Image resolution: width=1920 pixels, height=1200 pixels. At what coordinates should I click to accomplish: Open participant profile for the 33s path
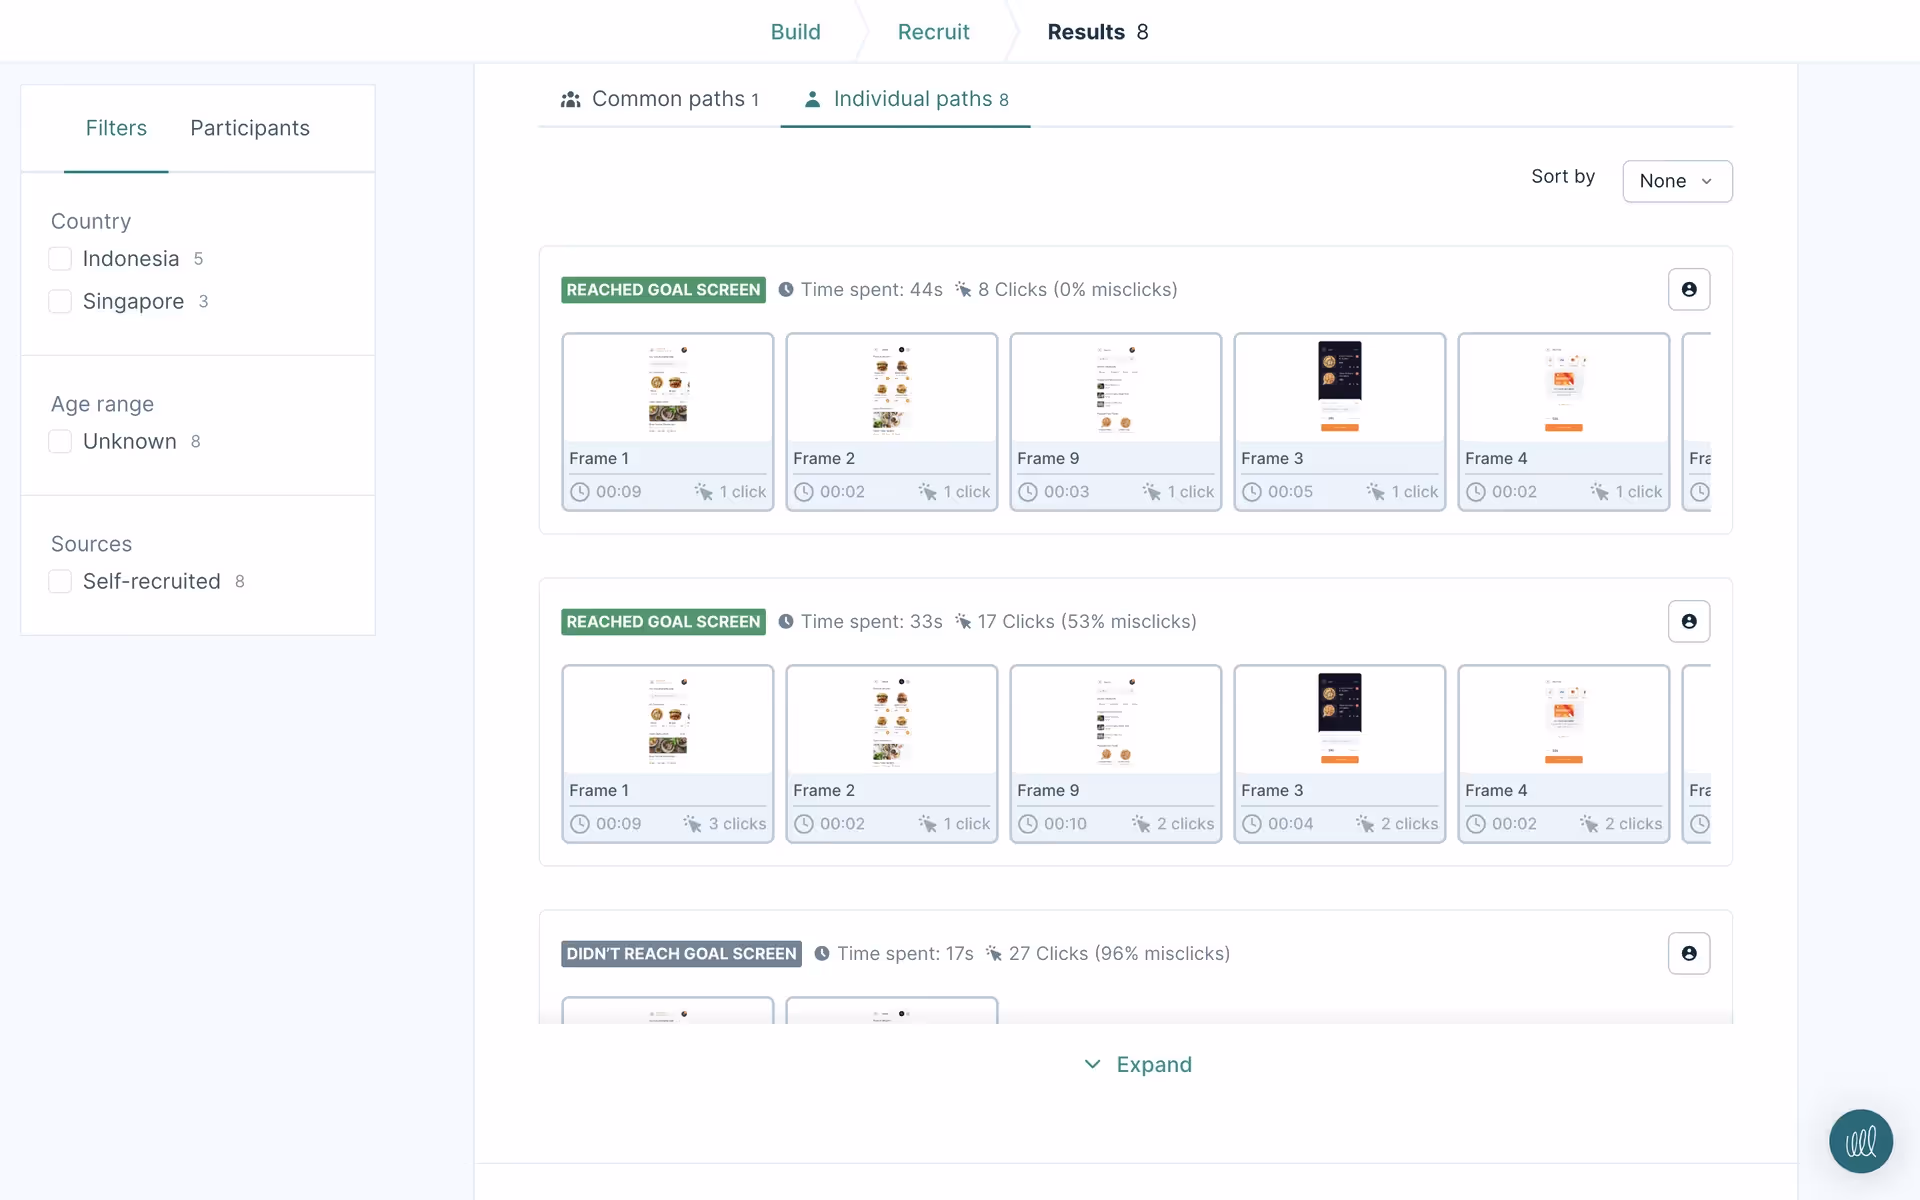point(1688,622)
